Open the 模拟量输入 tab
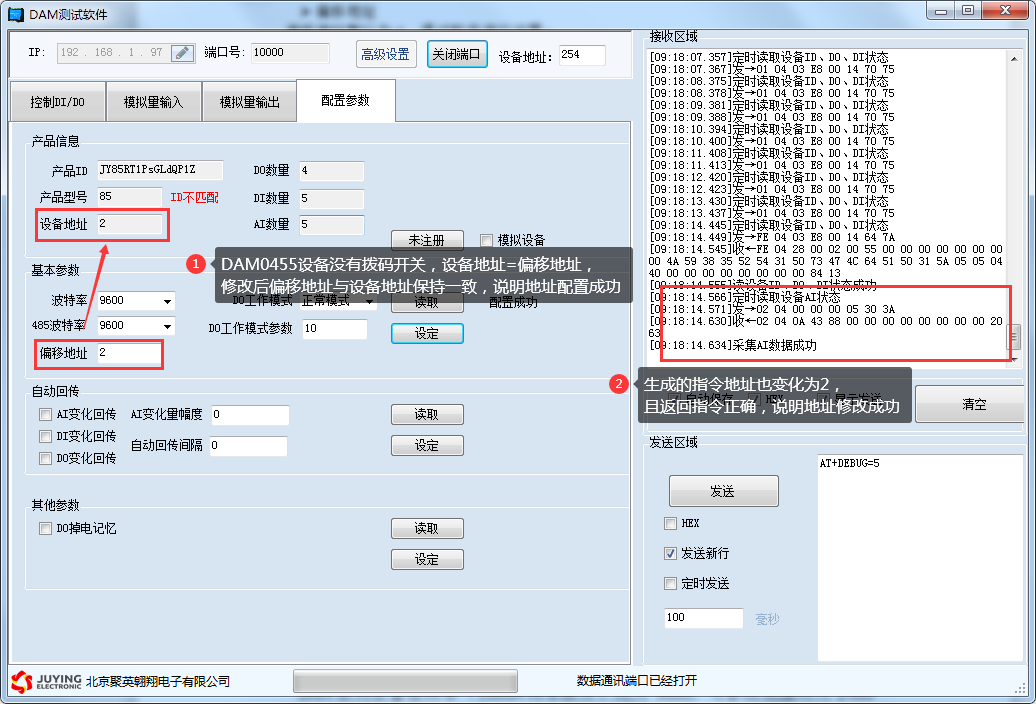Screen dimensions: 1036x704 tap(153, 102)
